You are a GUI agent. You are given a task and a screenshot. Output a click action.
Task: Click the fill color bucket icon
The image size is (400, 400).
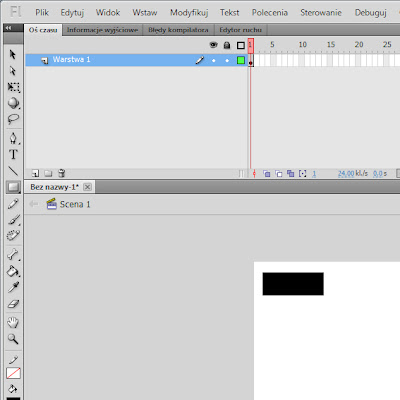(13, 388)
